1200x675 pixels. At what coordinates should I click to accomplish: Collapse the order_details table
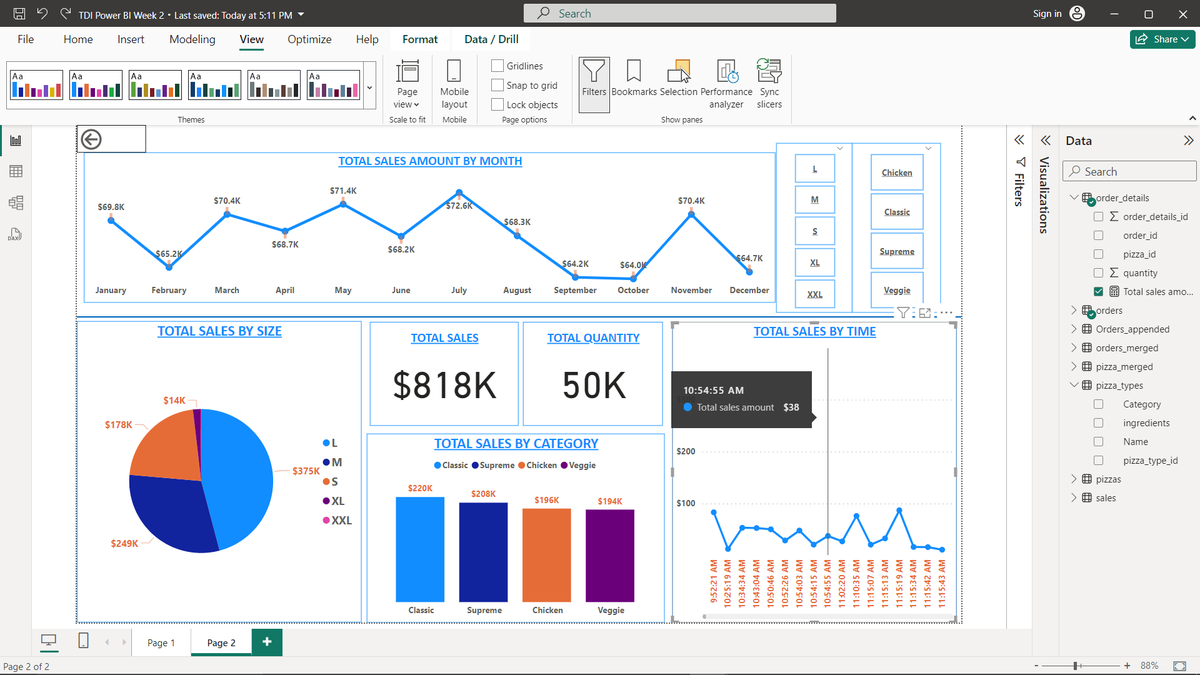pos(1074,198)
